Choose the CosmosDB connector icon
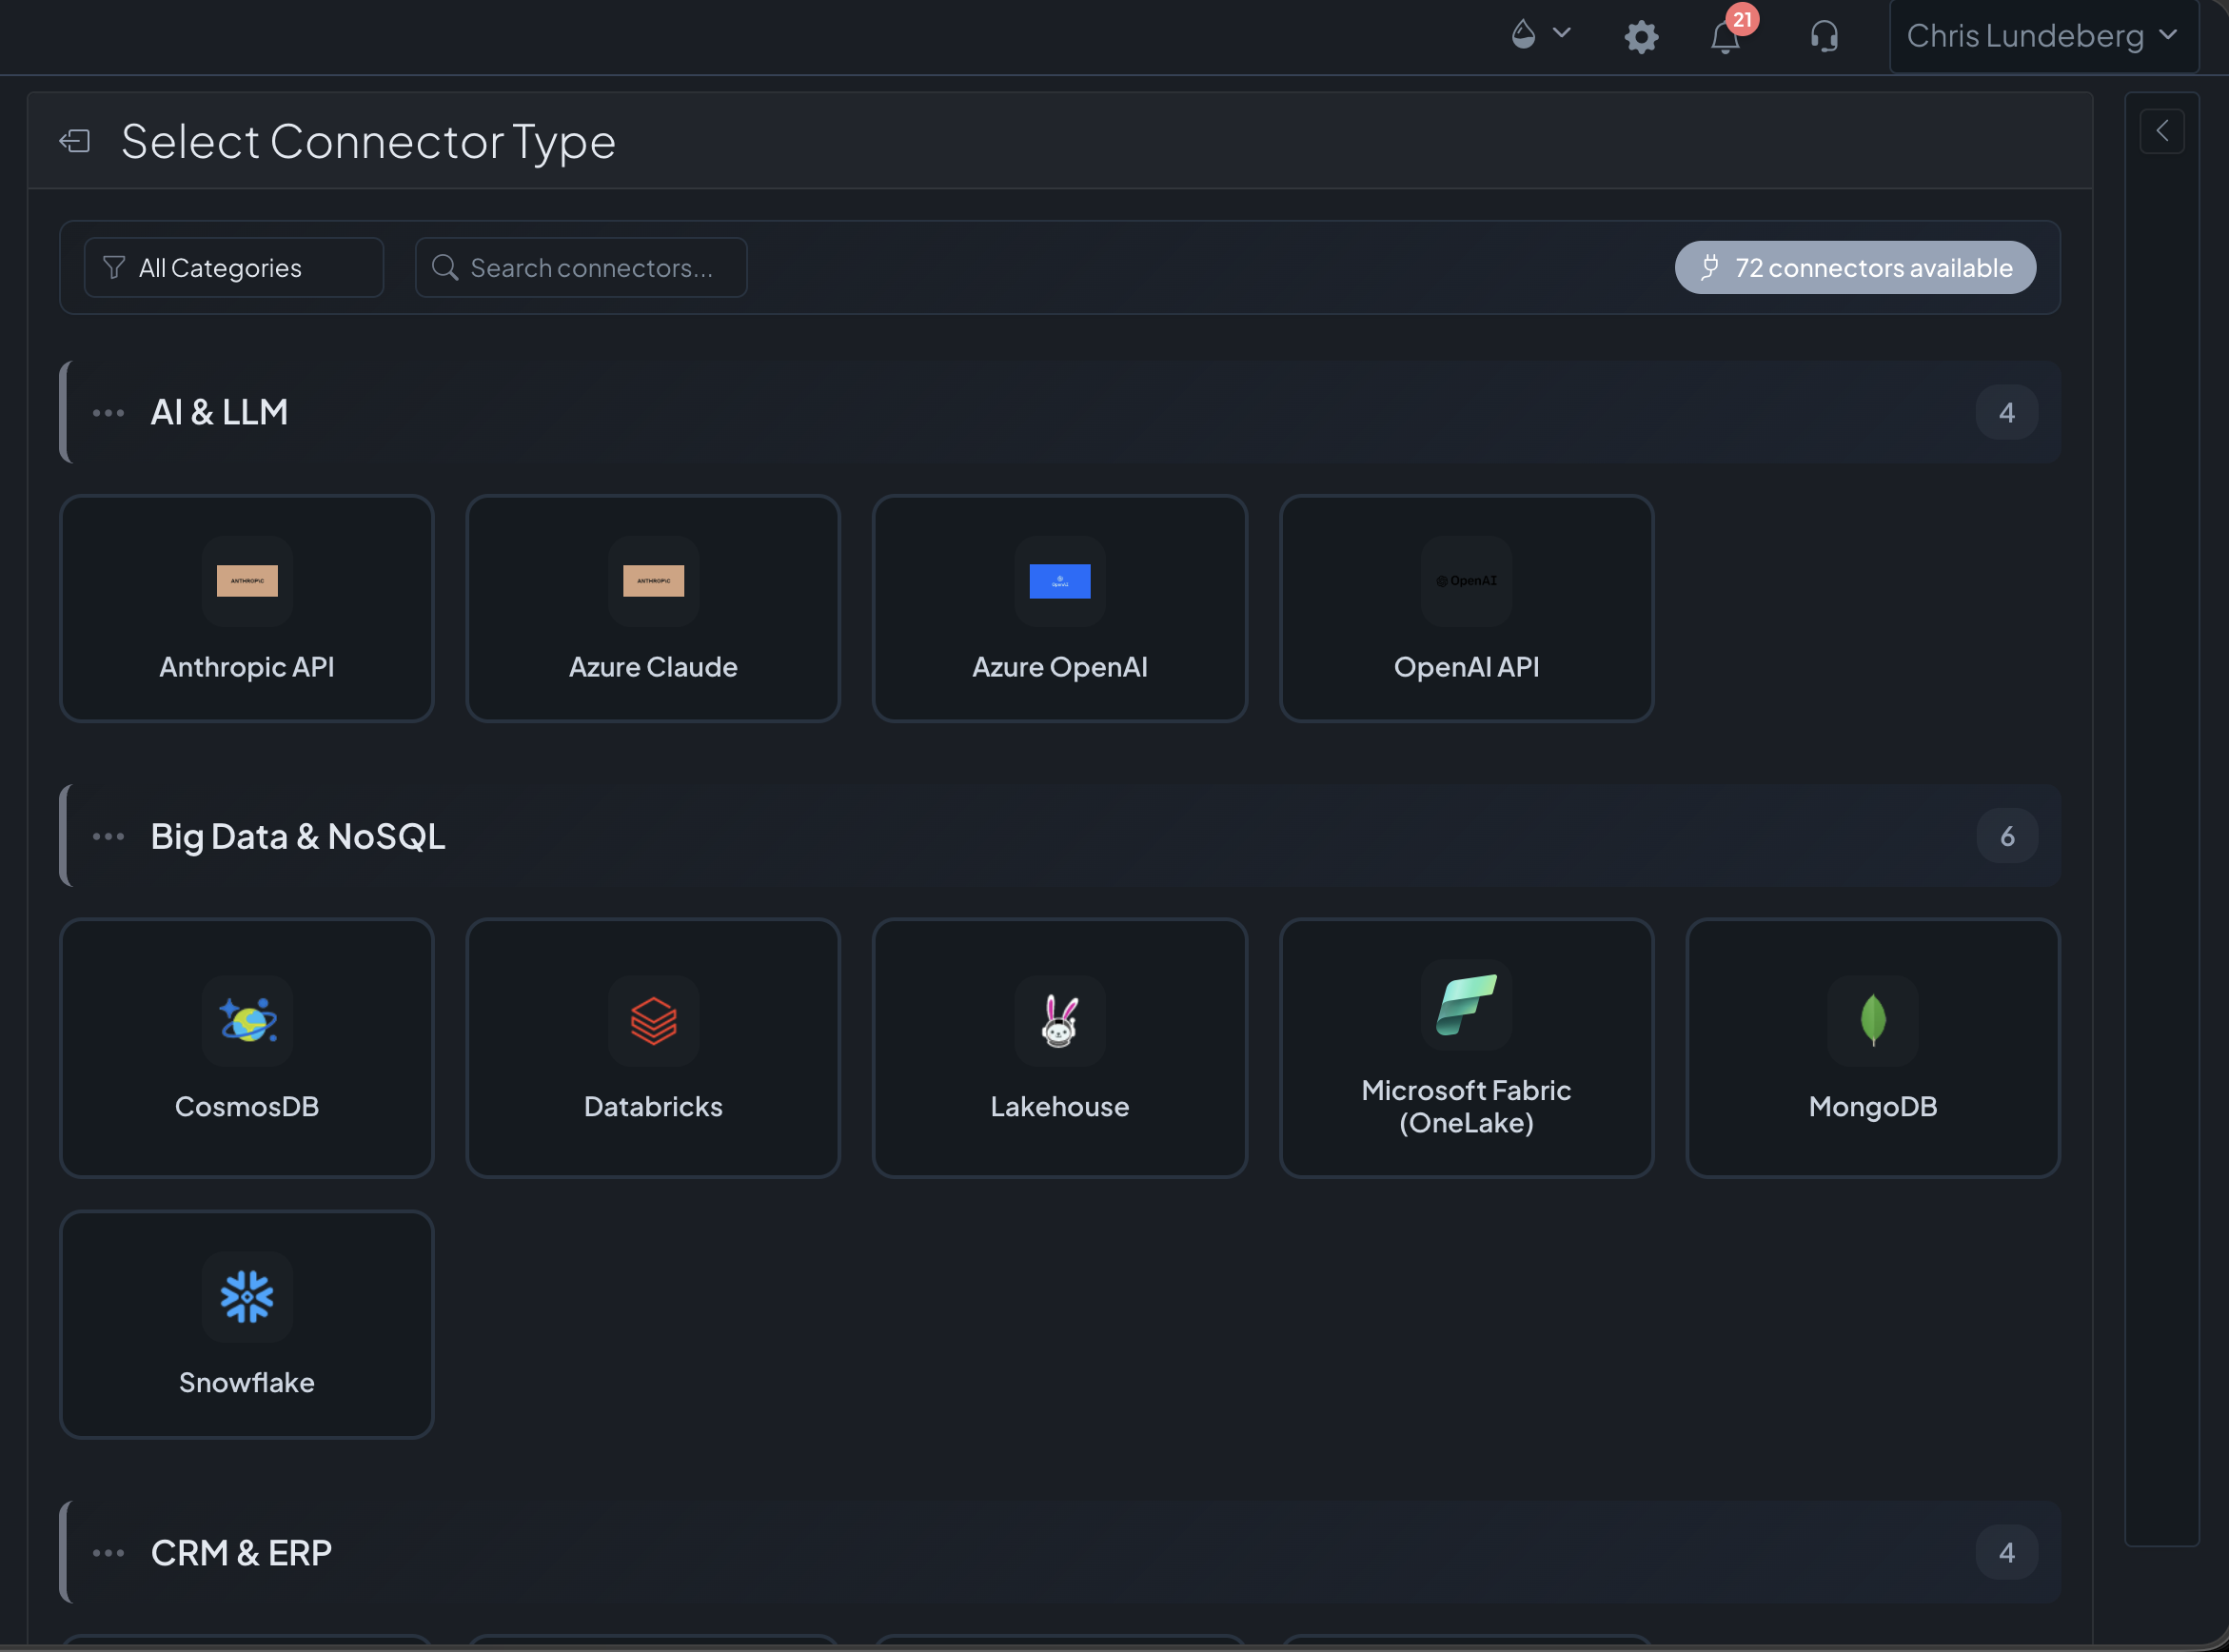Viewport: 2229px width, 1652px height. point(247,1021)
